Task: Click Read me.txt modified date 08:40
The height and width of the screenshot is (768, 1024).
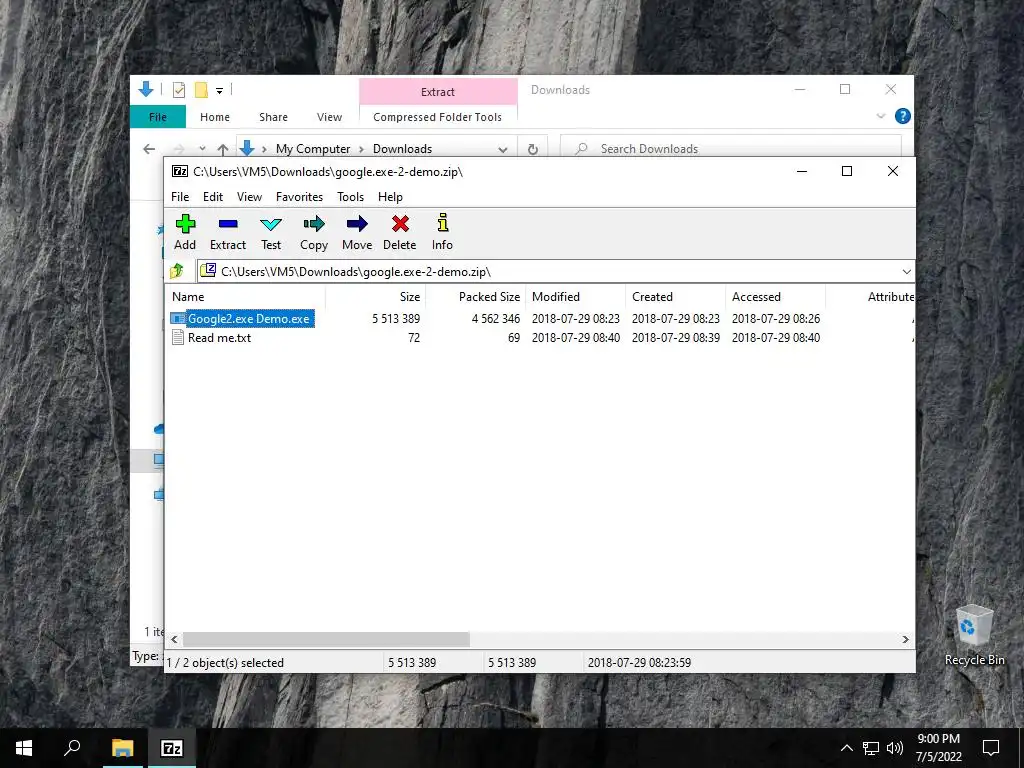Action: coord(575,338)
